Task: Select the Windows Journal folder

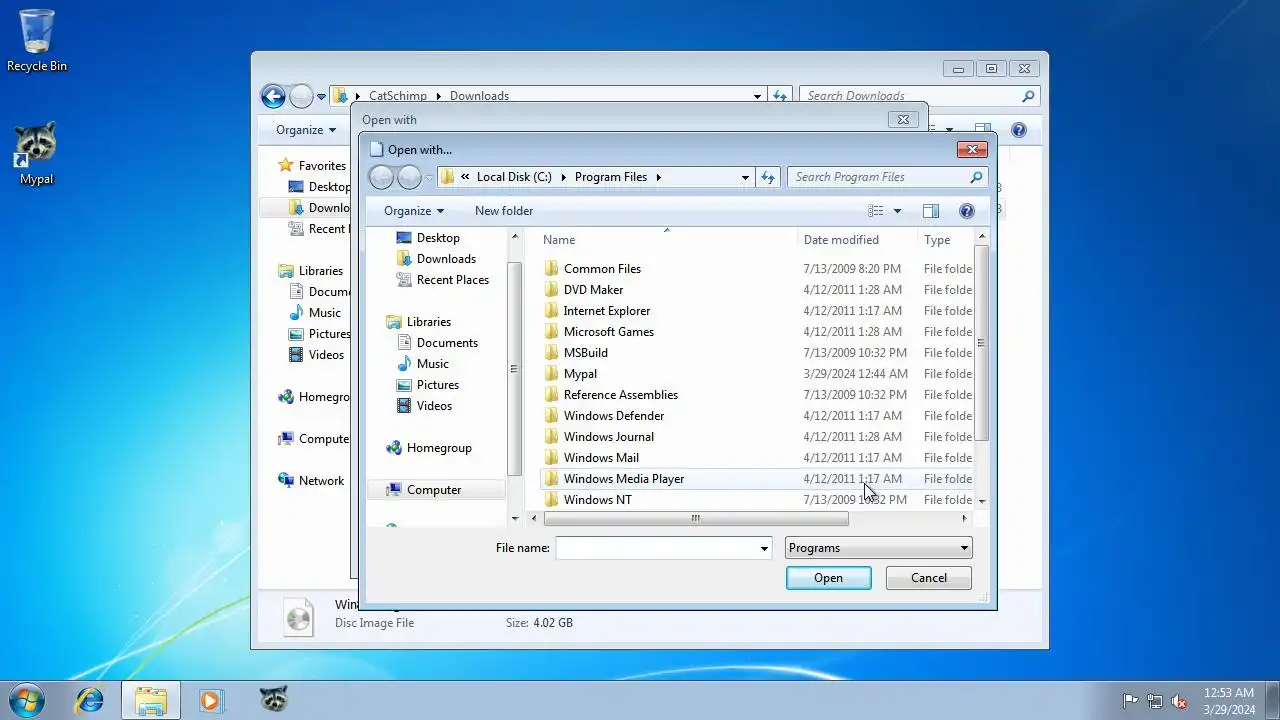Action: (608, 437)
